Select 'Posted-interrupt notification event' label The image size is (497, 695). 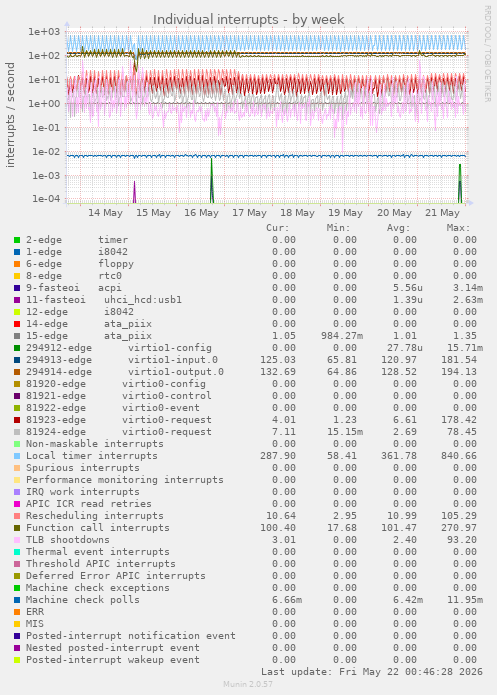coord(131,636)
